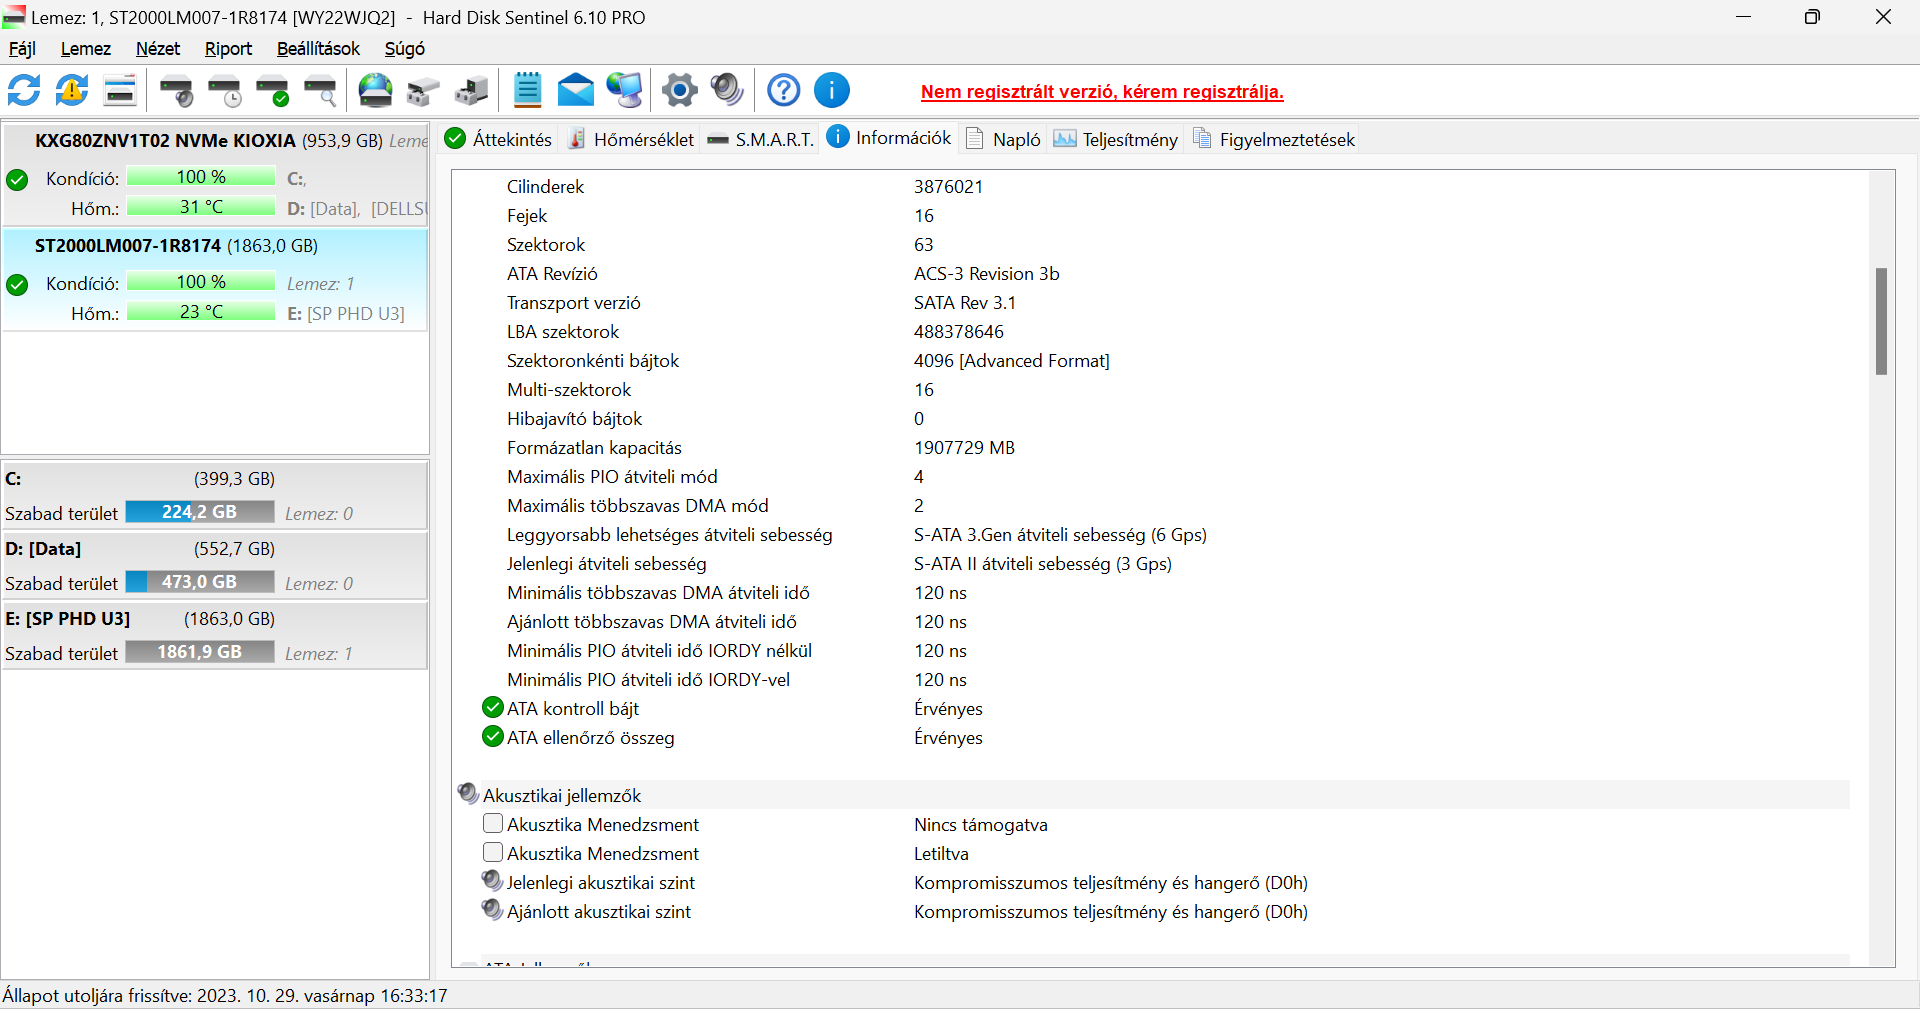Open the Riport menu
Viewport: 1920px width, 1009px height.
pos(228,48)
